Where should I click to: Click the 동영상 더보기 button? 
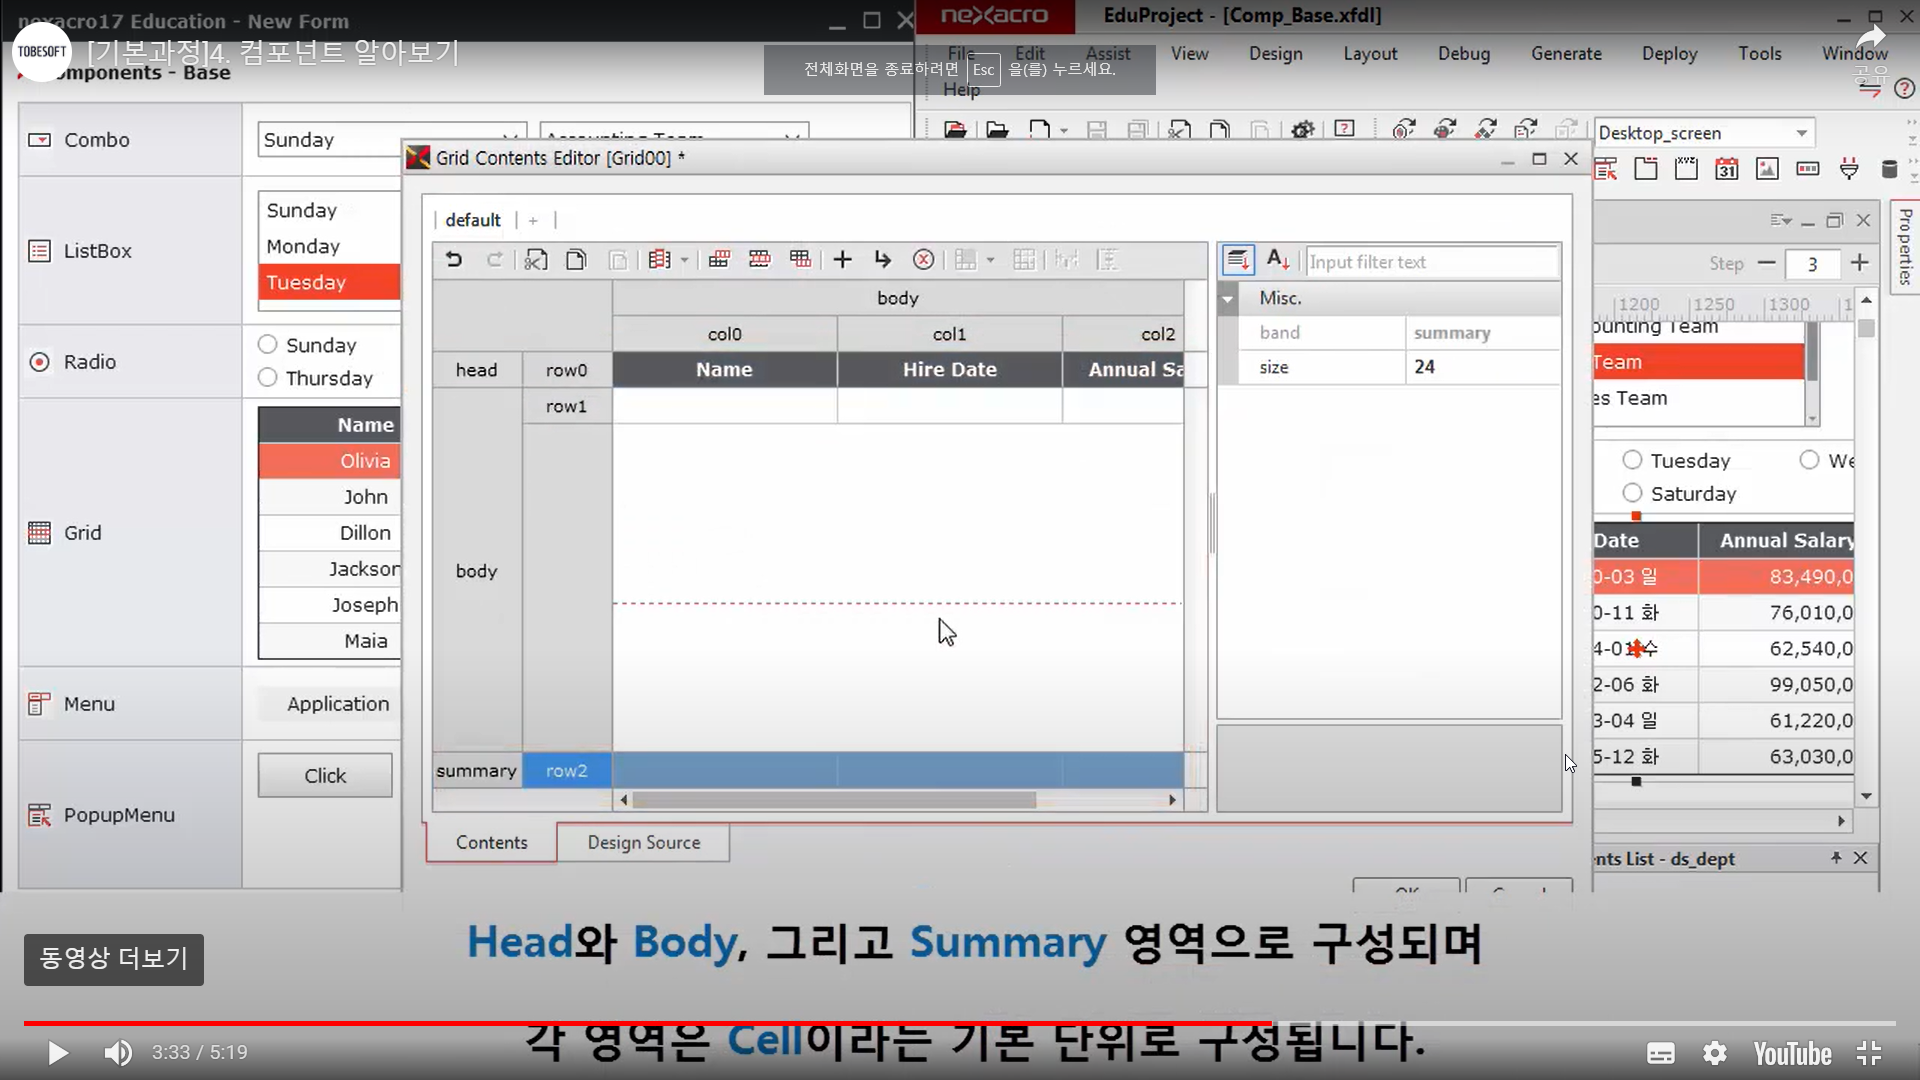(113, 959)
